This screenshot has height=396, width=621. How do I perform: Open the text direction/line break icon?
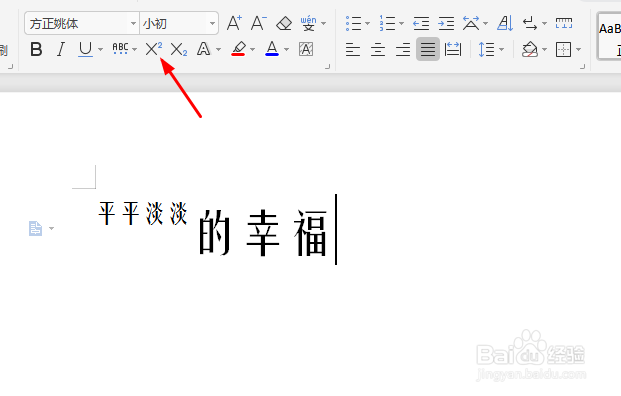coord(530,23)
